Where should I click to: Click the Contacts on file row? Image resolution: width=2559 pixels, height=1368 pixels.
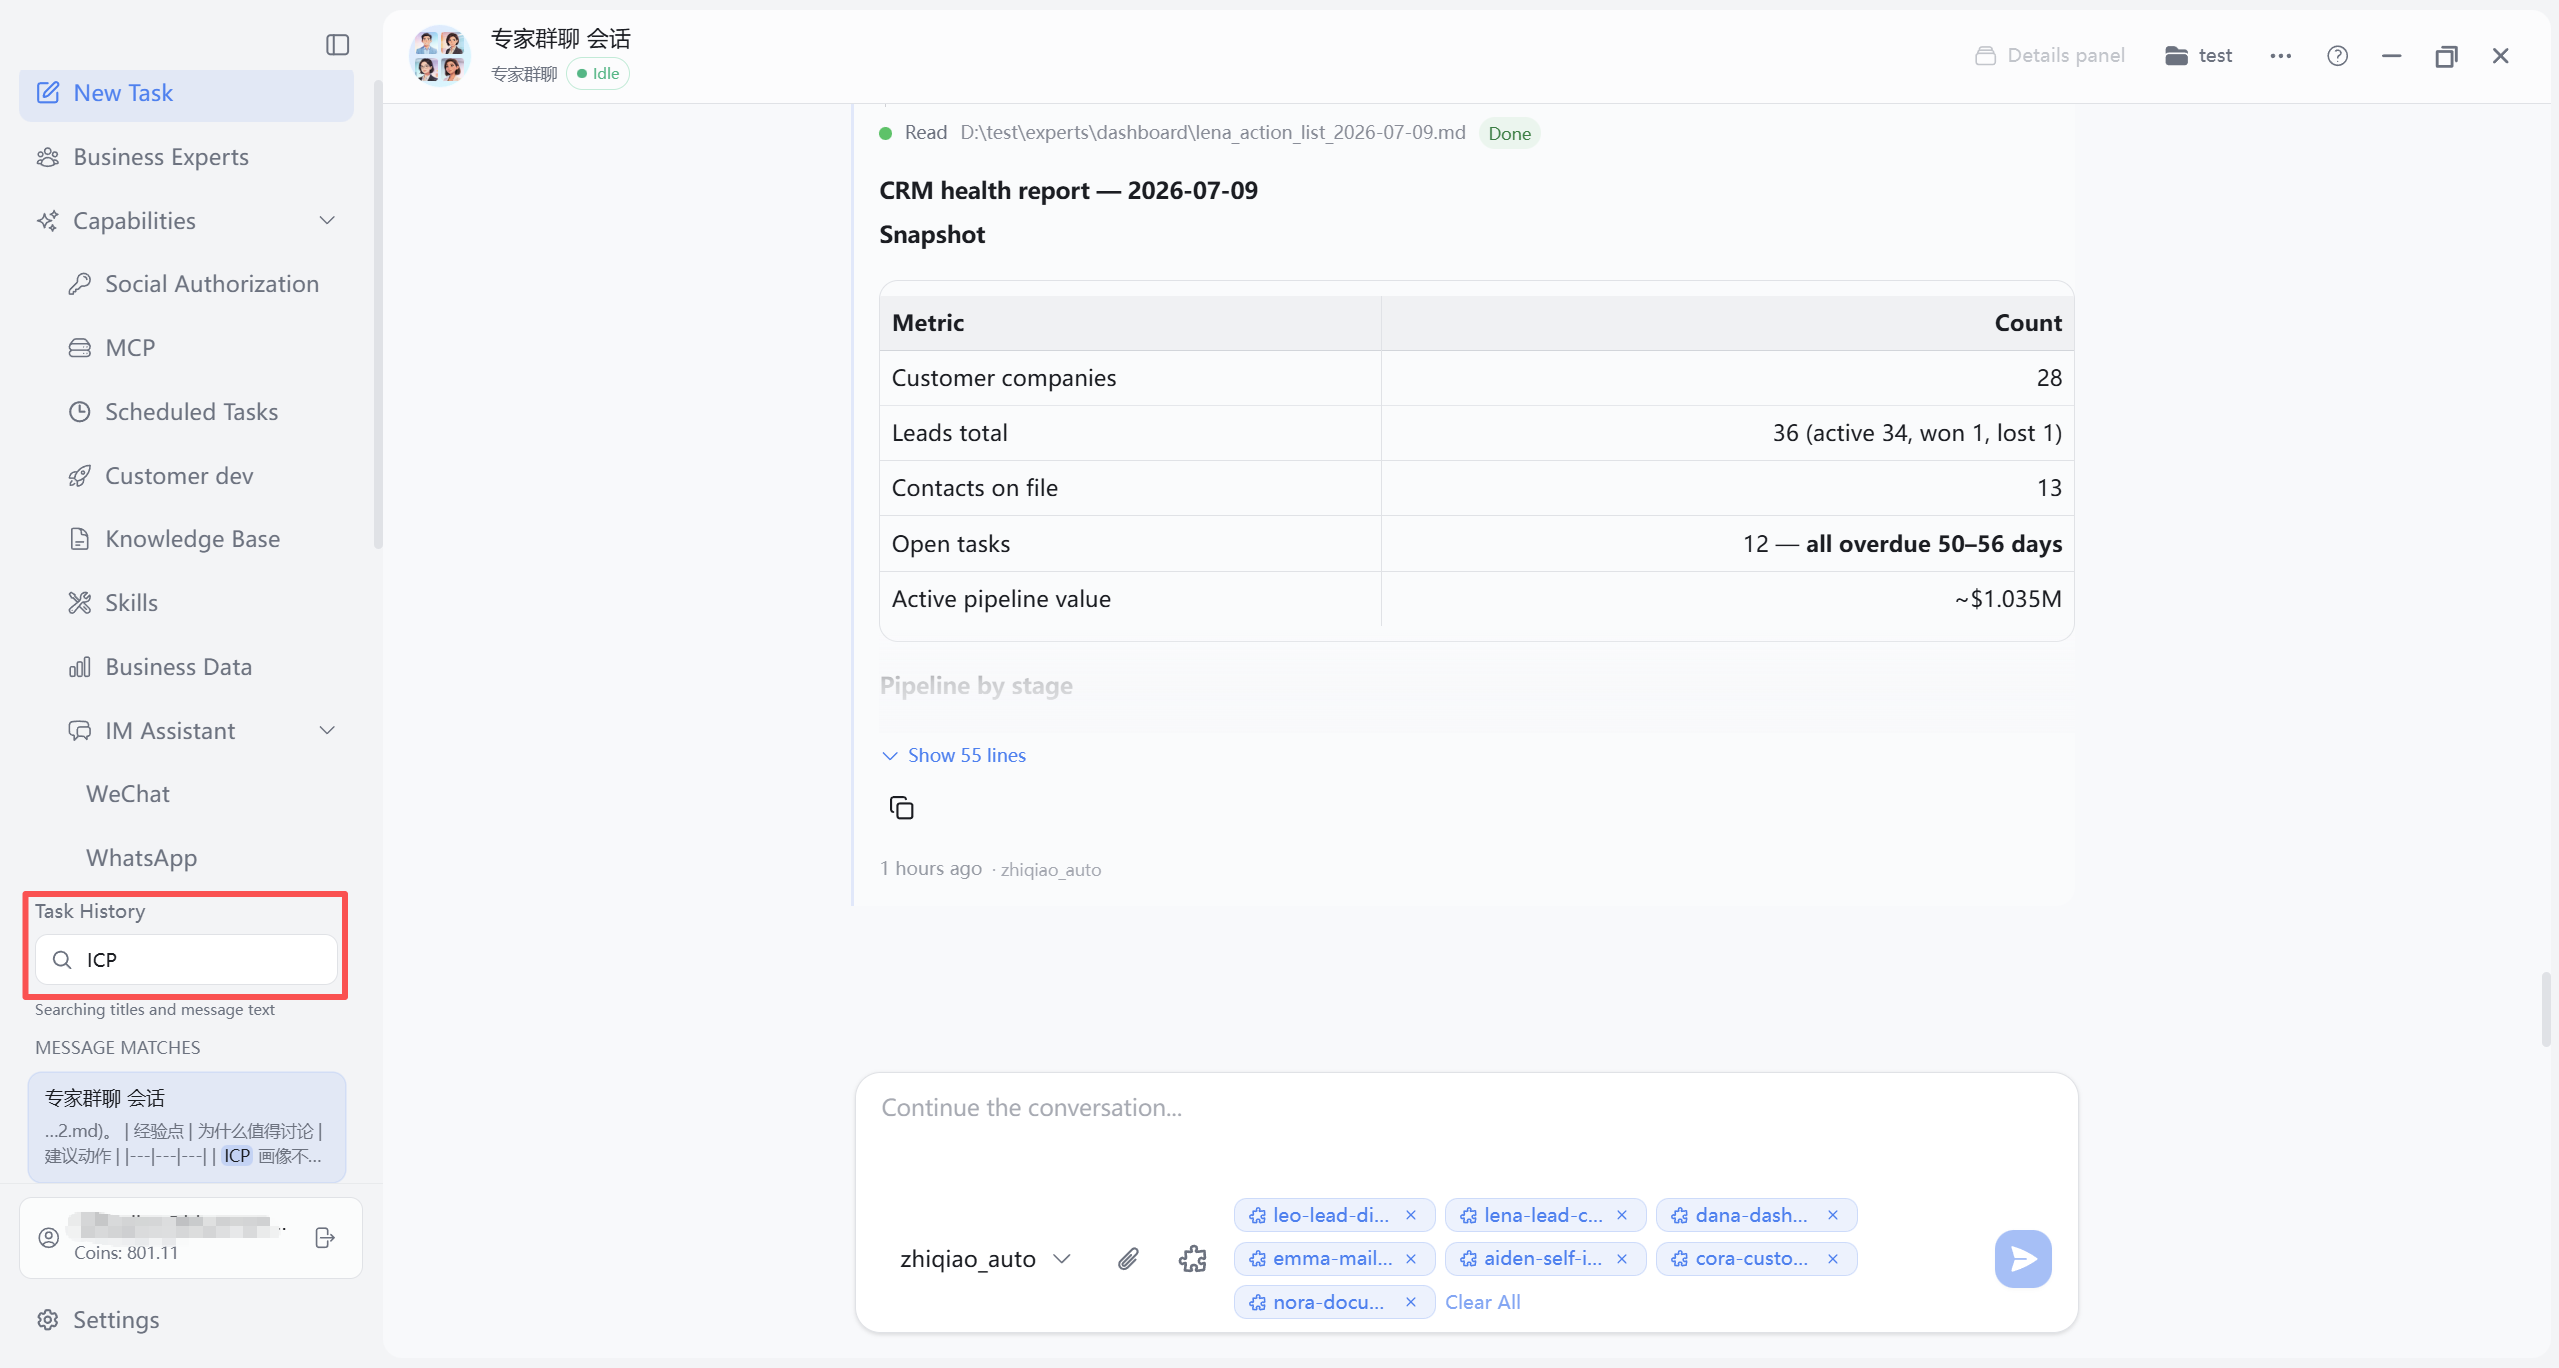(x=1476, y=488)
